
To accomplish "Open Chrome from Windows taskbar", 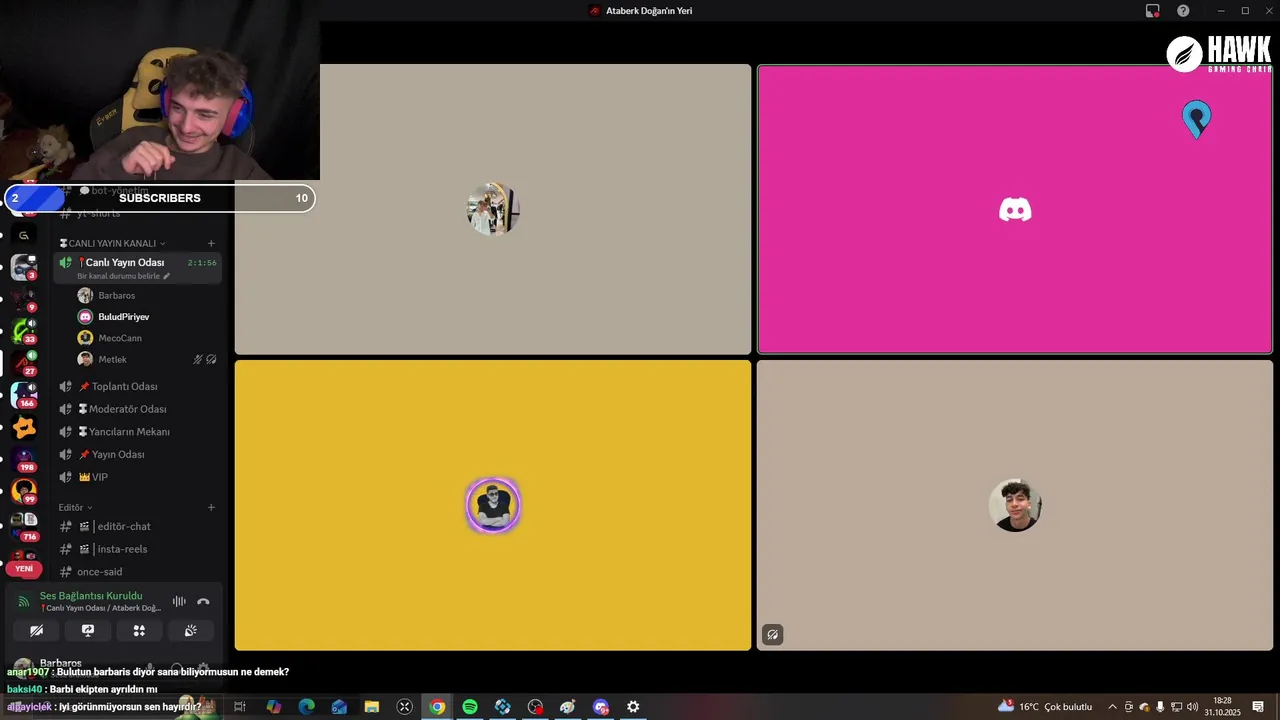I will tap(437, 707).
